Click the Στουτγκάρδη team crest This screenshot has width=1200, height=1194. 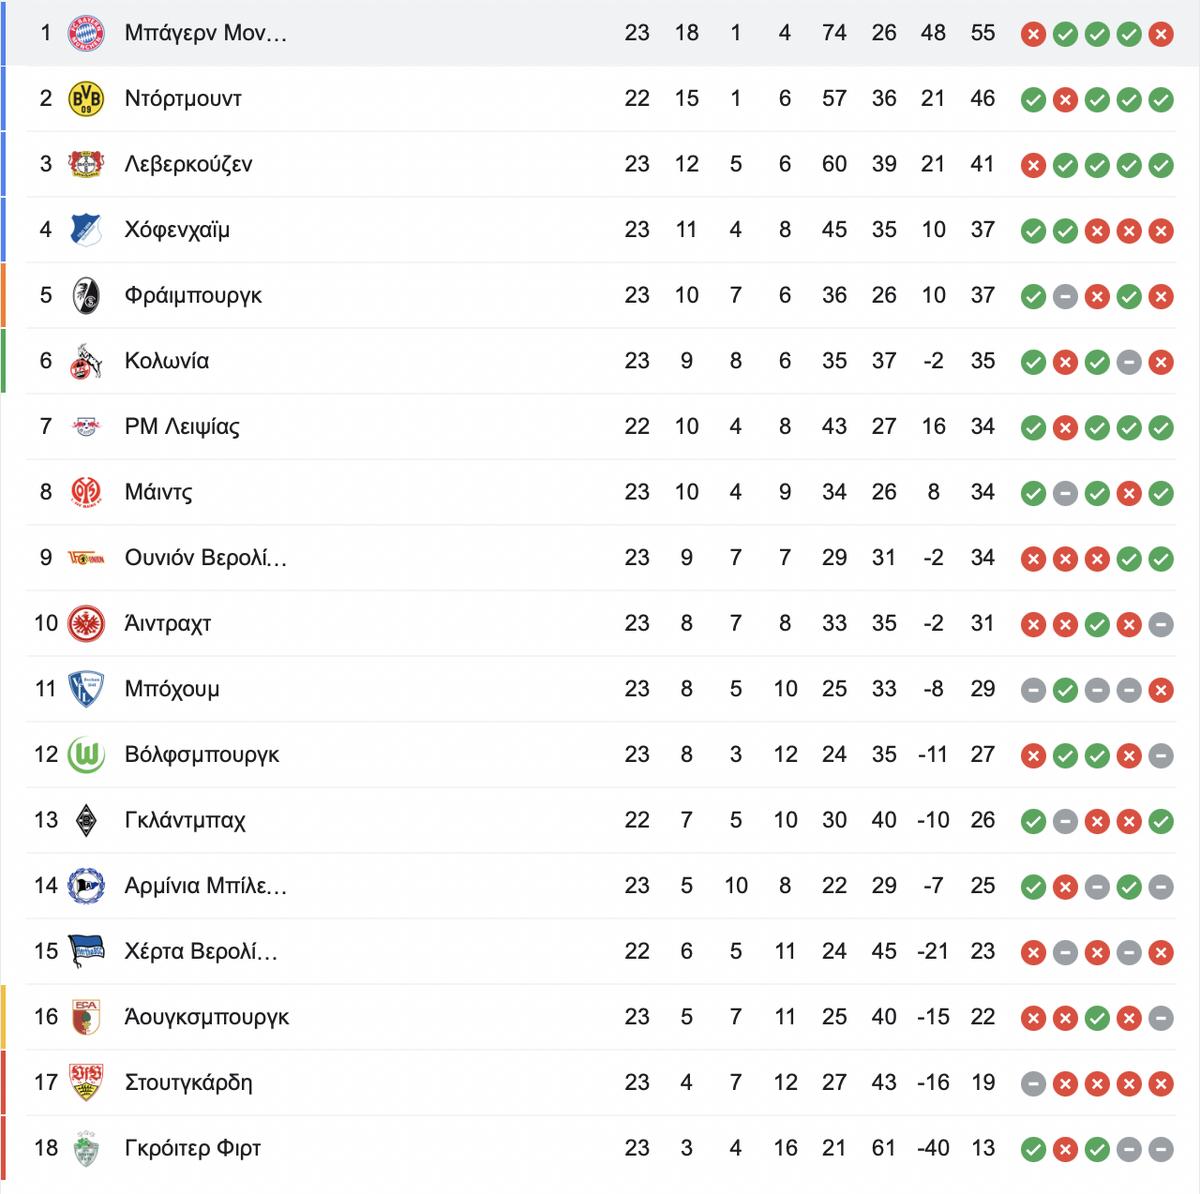(86, 1083)
